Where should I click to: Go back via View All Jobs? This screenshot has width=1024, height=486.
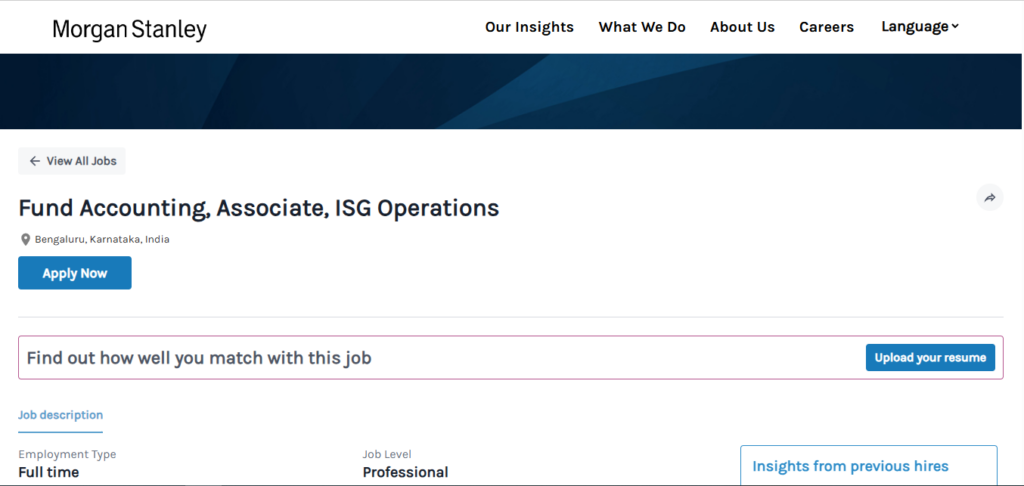(72, 161)
